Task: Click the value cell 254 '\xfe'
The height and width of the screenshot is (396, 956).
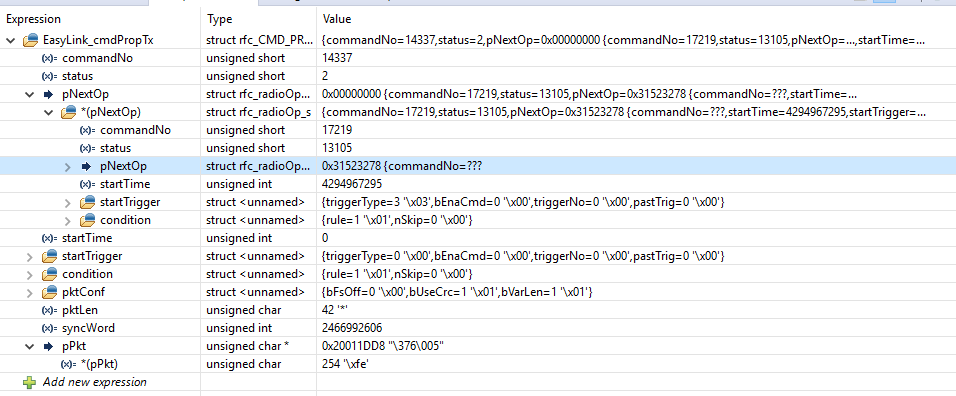Action: tap(345, 364)
